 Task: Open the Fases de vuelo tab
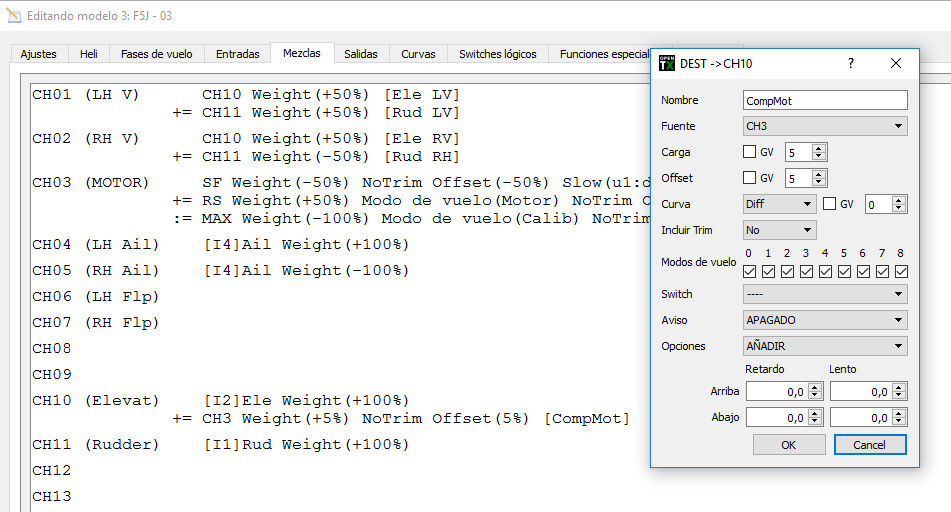[x=156, y=54]
